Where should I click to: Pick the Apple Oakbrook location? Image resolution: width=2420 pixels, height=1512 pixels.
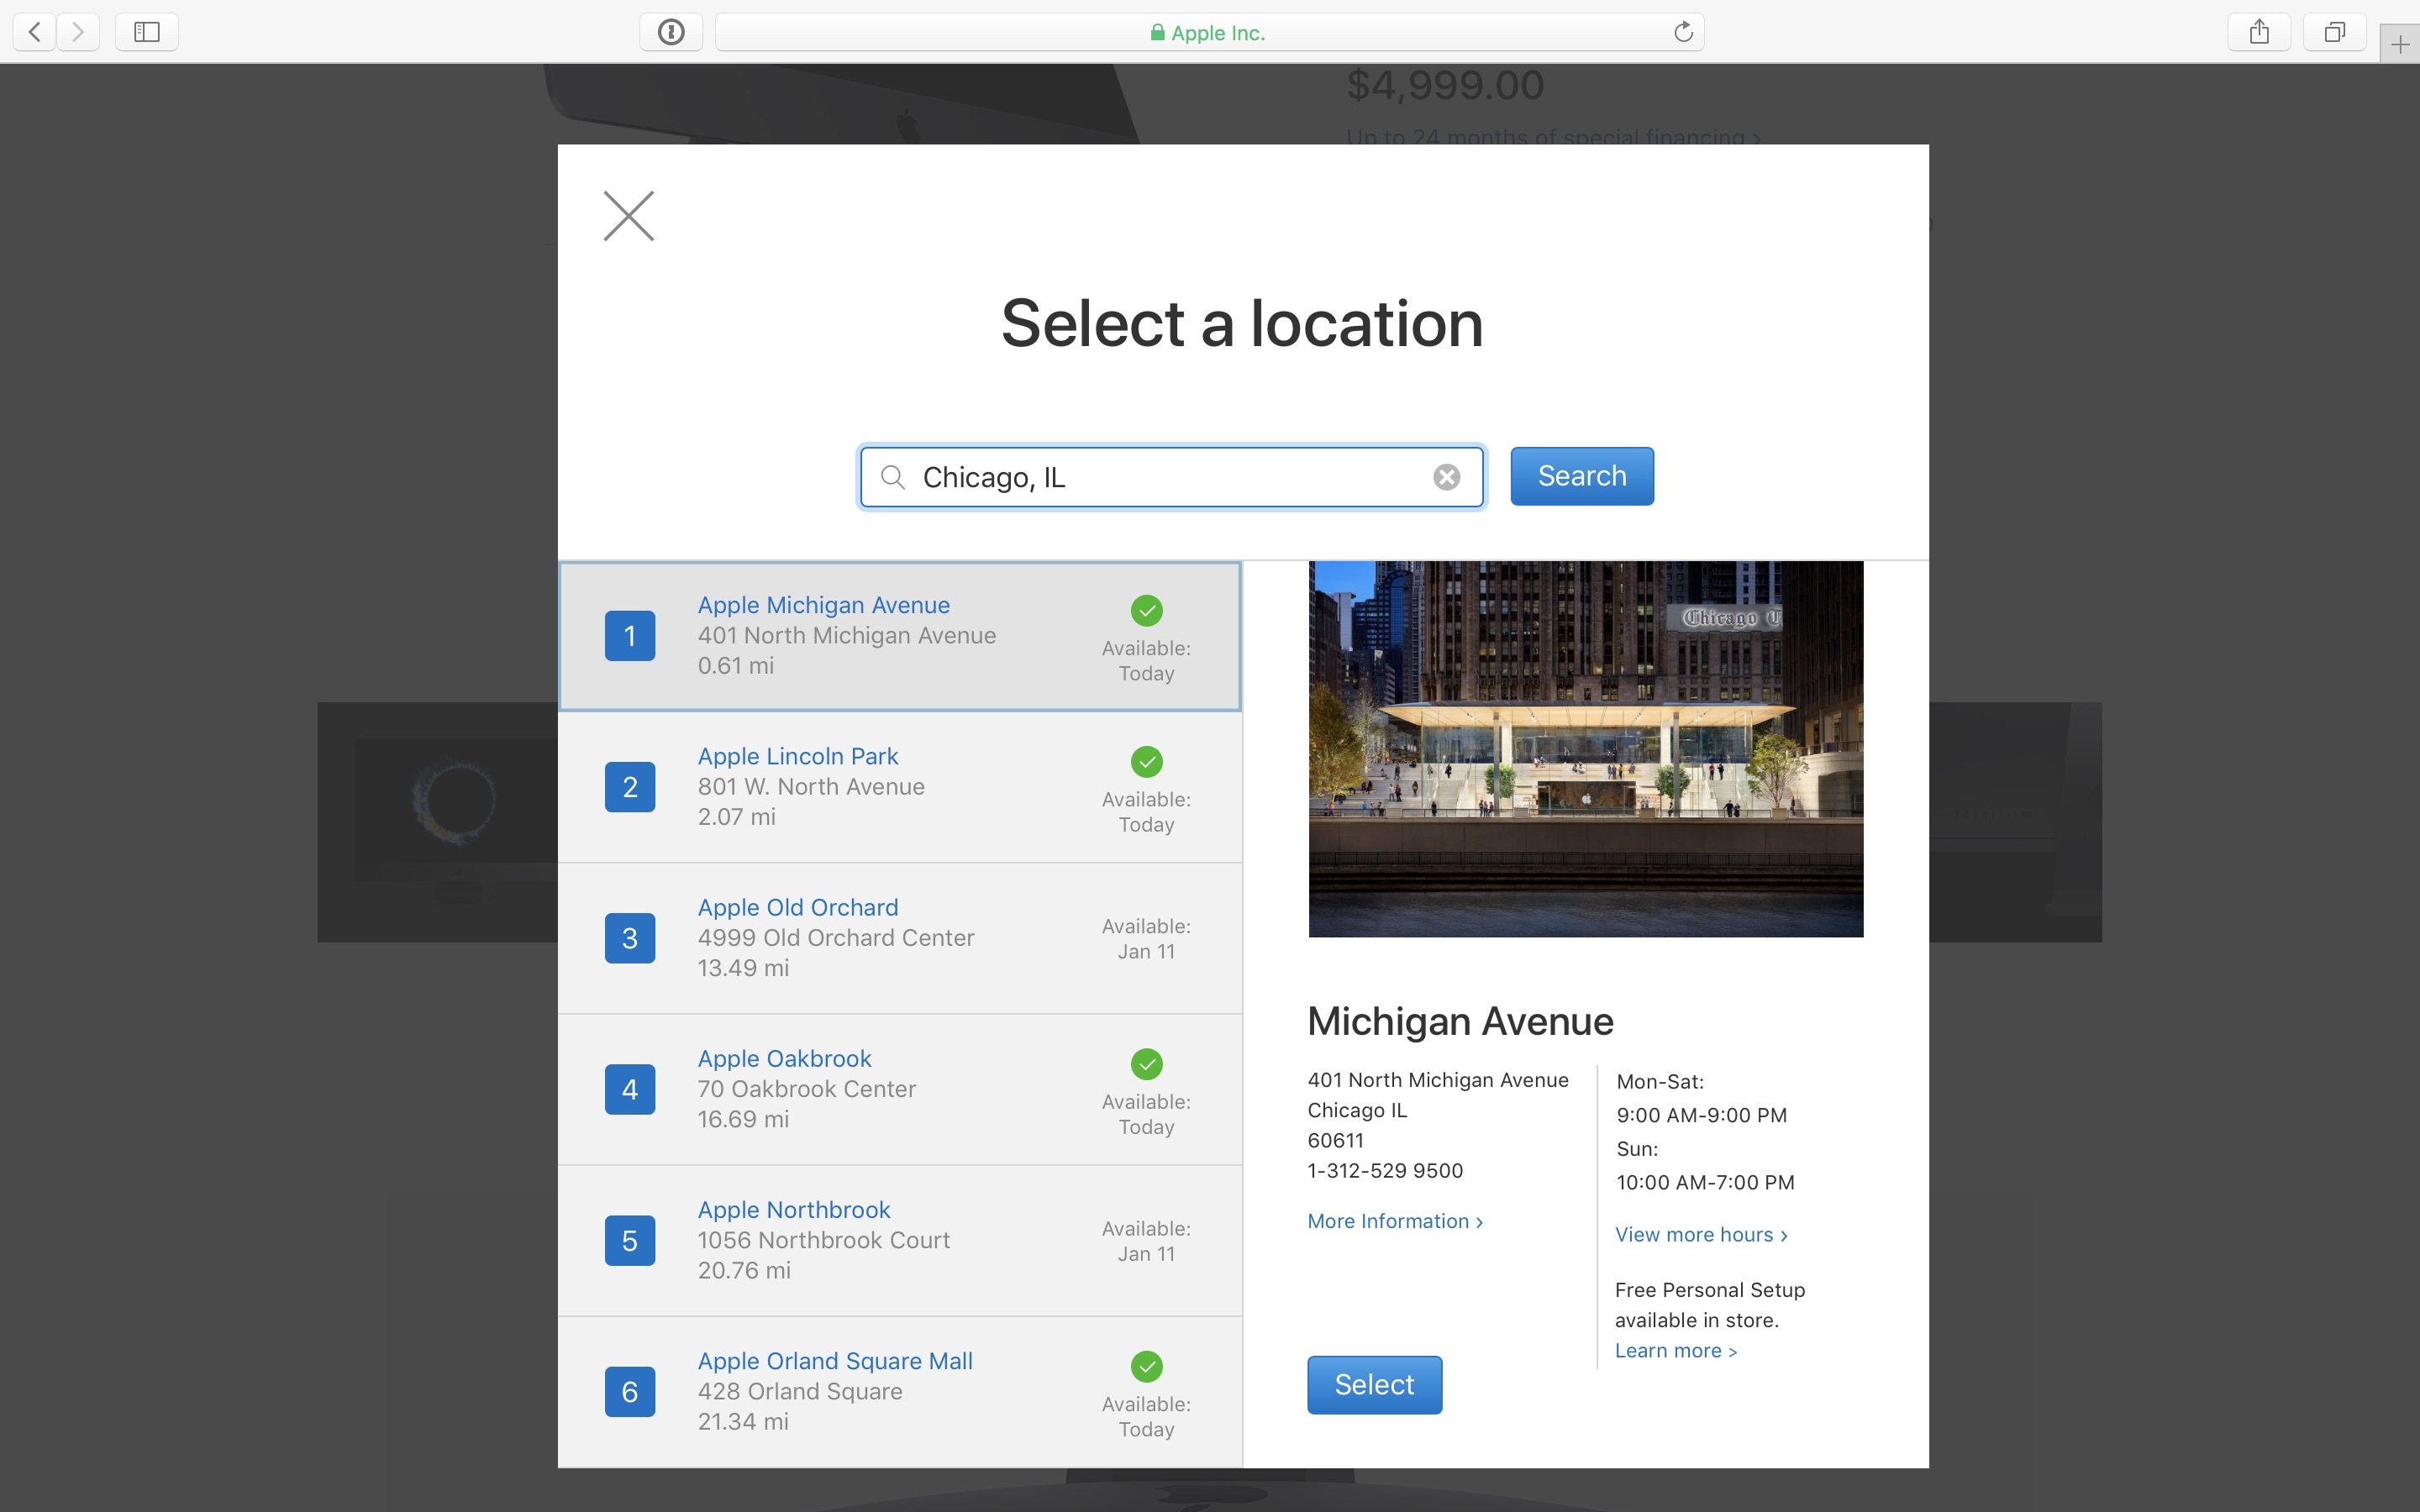click(784, 1058)
